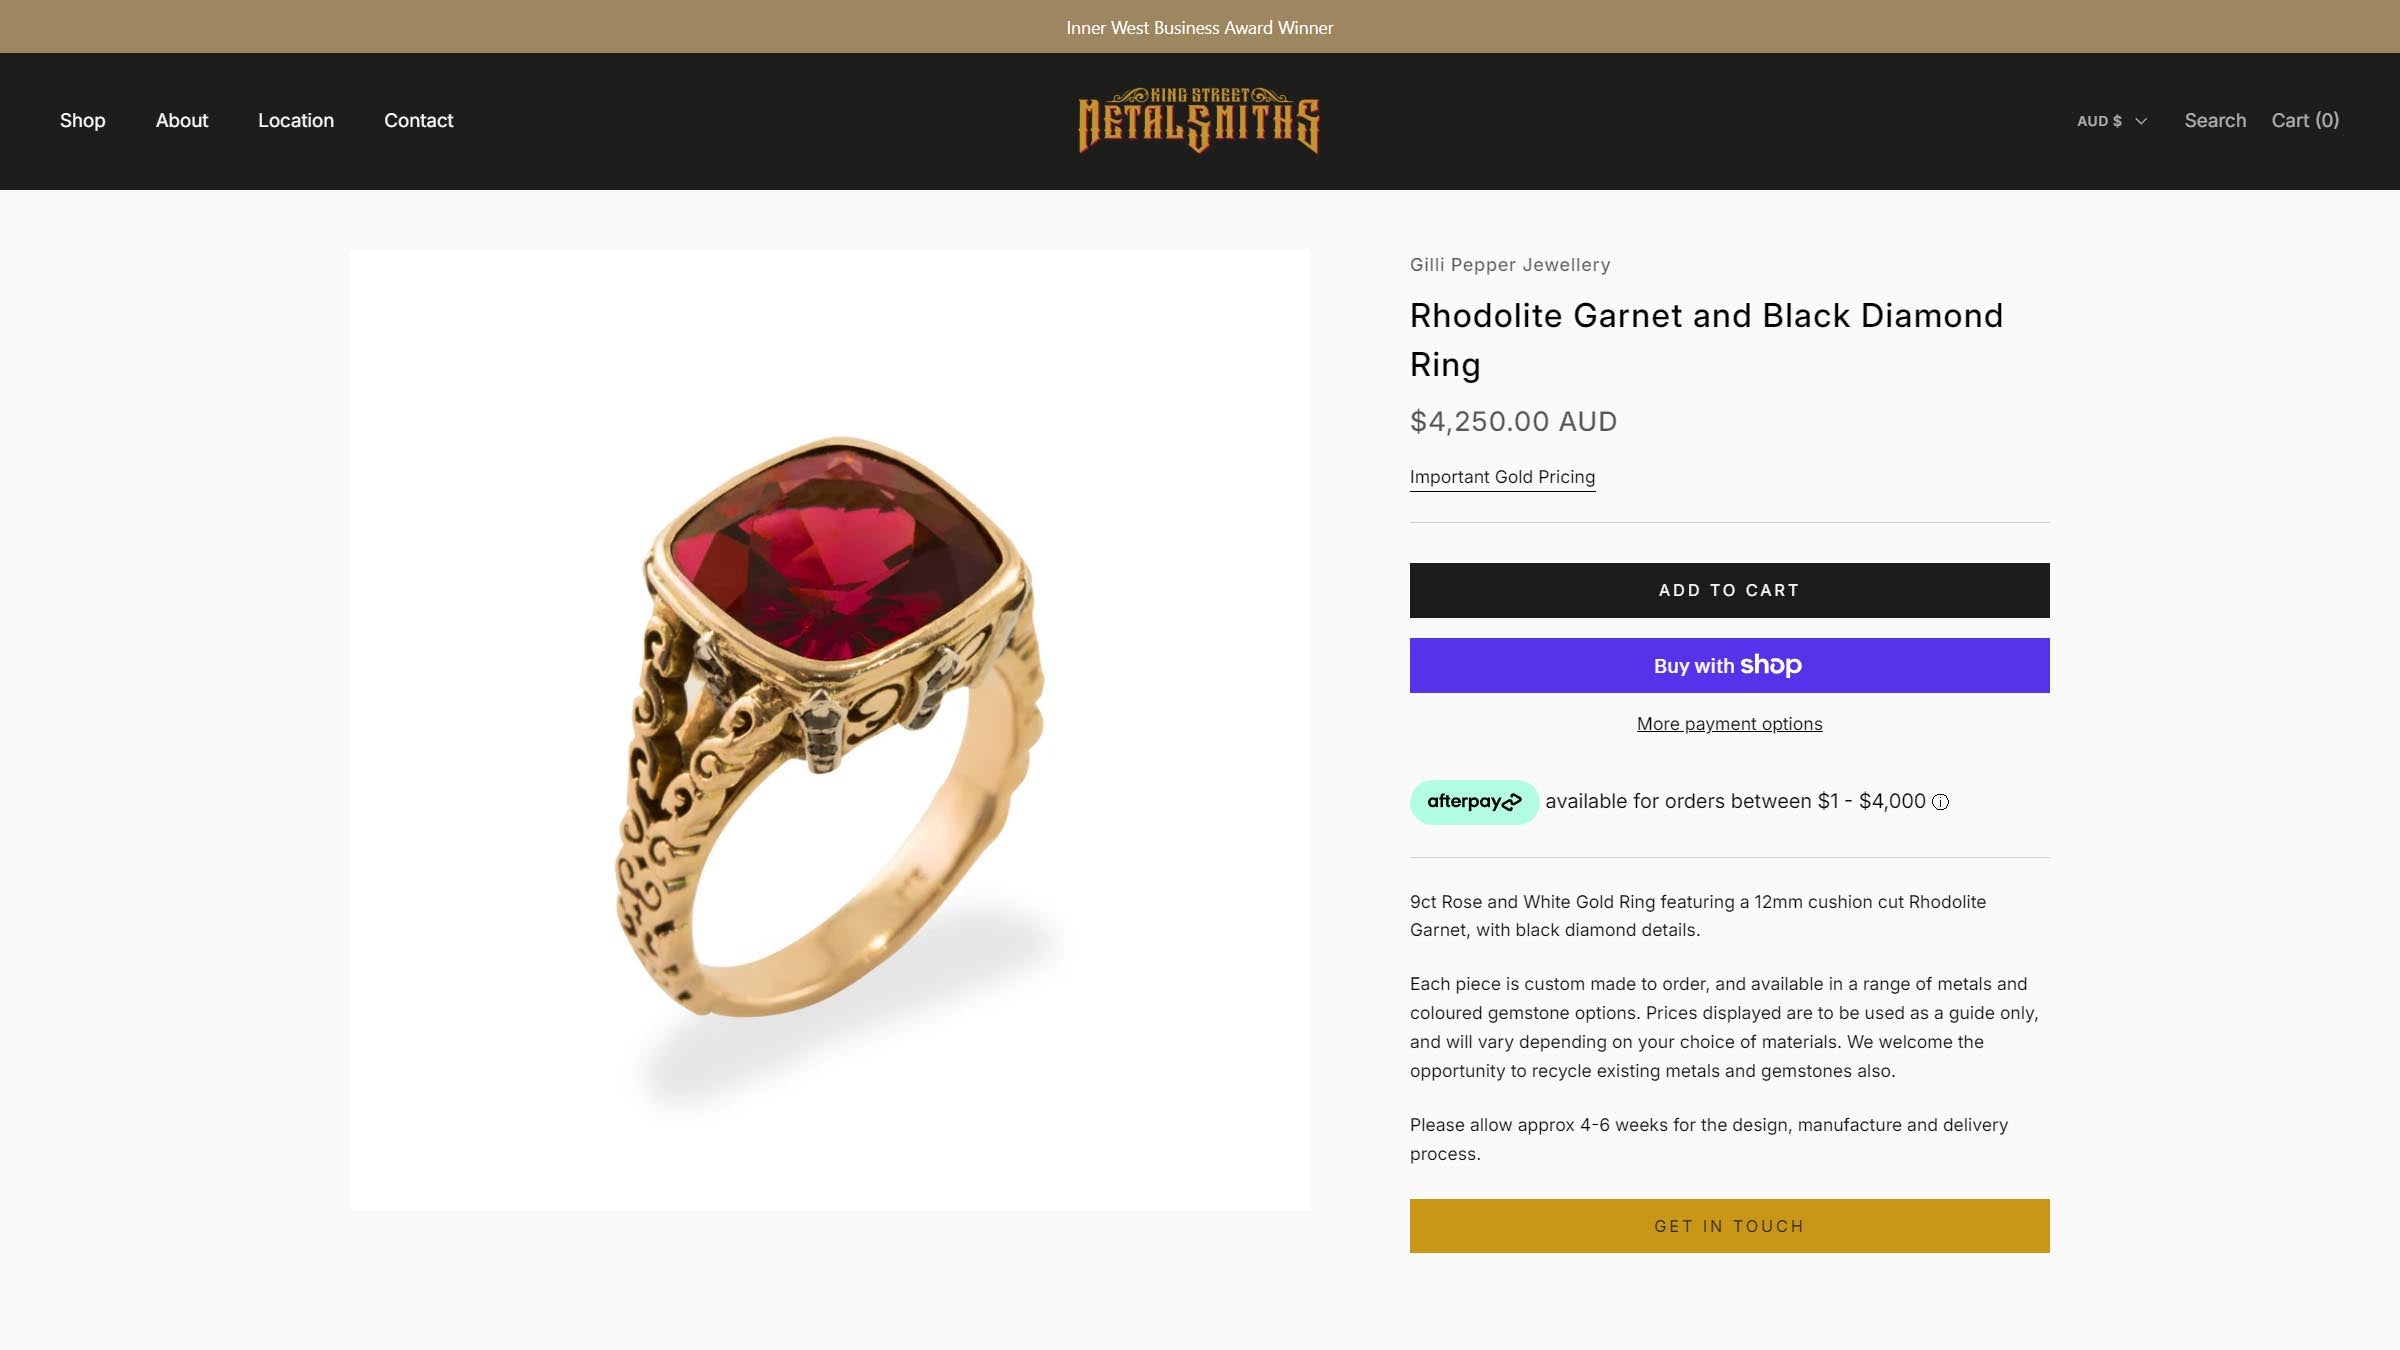Click the $4,250.00 AUD price
This screenshot has height=1350, width=2400.
[x=1513, y=421]
